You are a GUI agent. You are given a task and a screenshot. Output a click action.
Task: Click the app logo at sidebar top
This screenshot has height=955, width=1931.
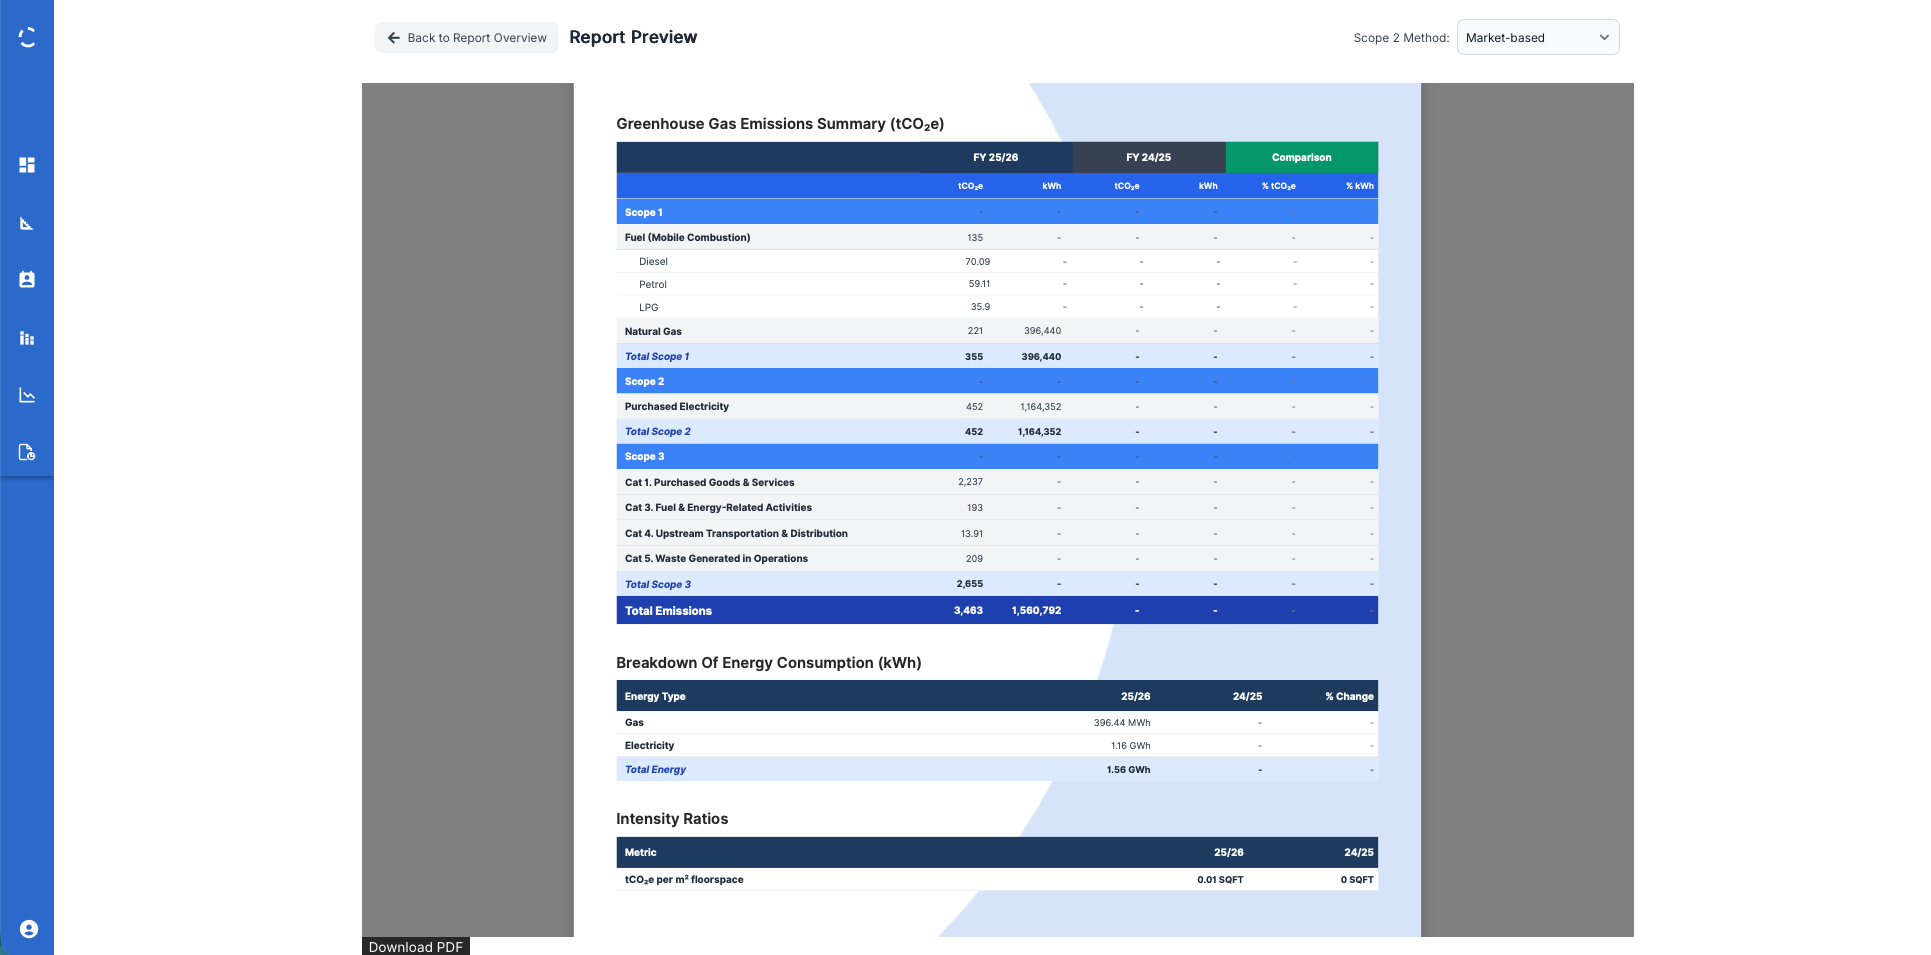pos(26,35)
